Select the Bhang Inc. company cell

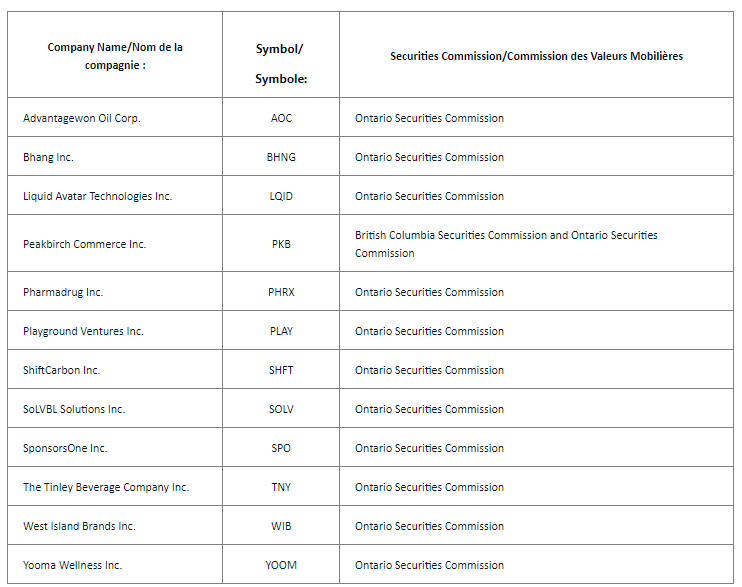pyautogui.click(x=48, y=157)
